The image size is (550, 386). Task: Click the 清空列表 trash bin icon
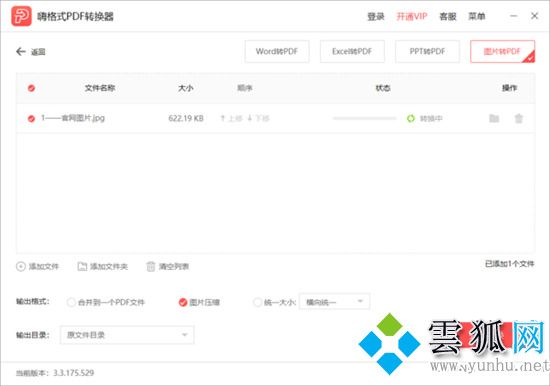pyautogui.click(x=150, y=266)
